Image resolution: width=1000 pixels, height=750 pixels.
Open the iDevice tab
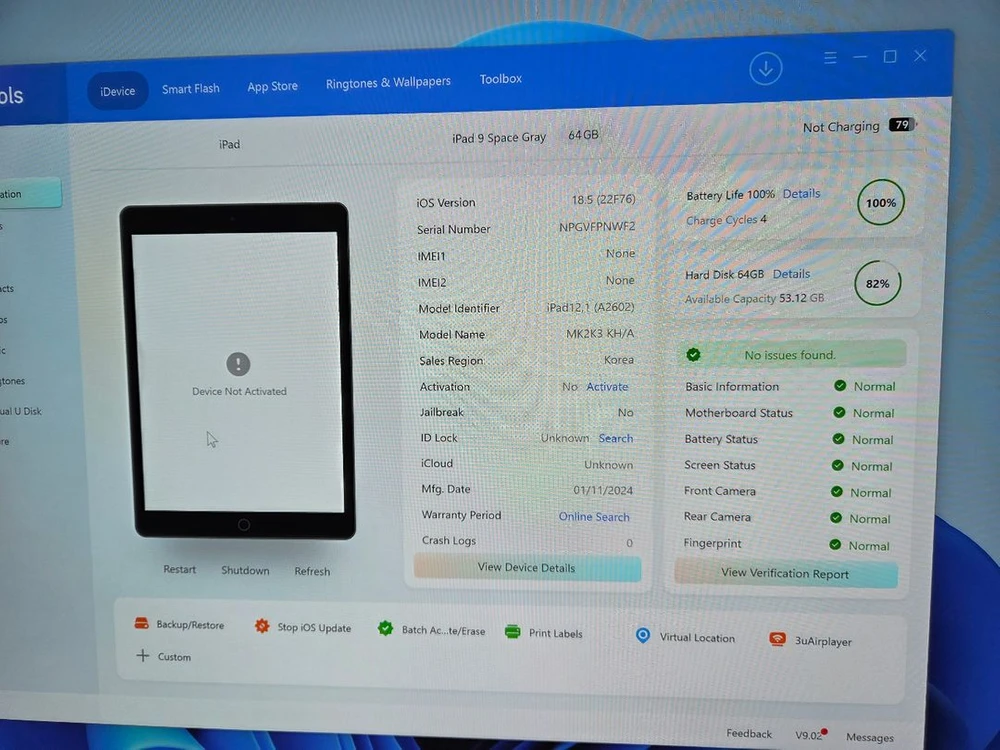click(117, 91)
